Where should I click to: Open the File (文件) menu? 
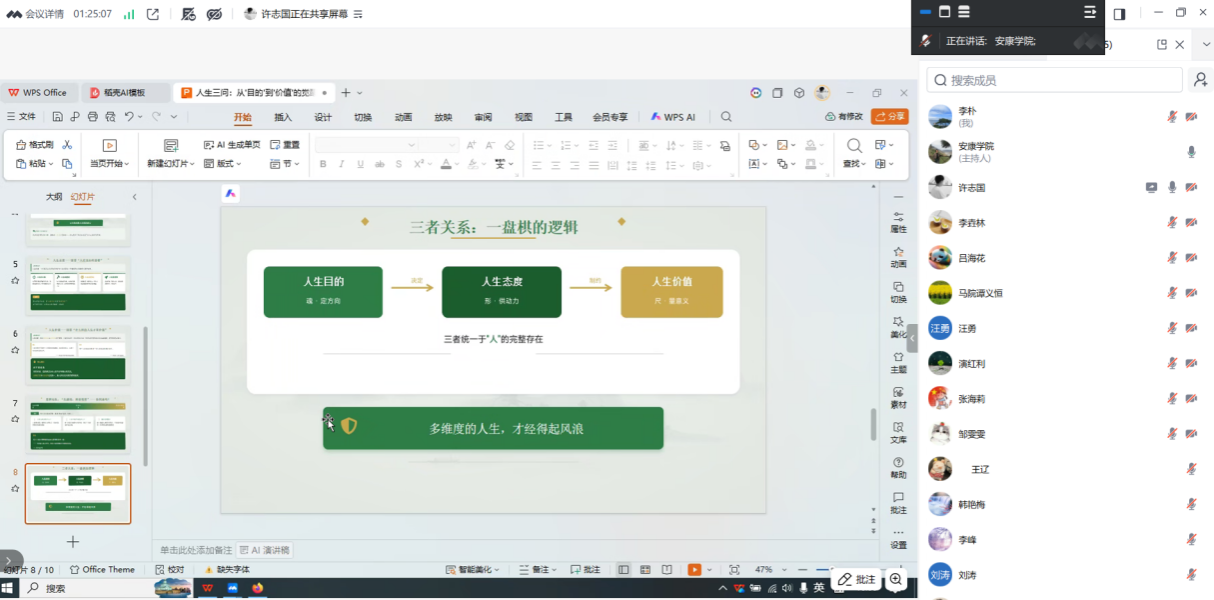coord(21,117)
